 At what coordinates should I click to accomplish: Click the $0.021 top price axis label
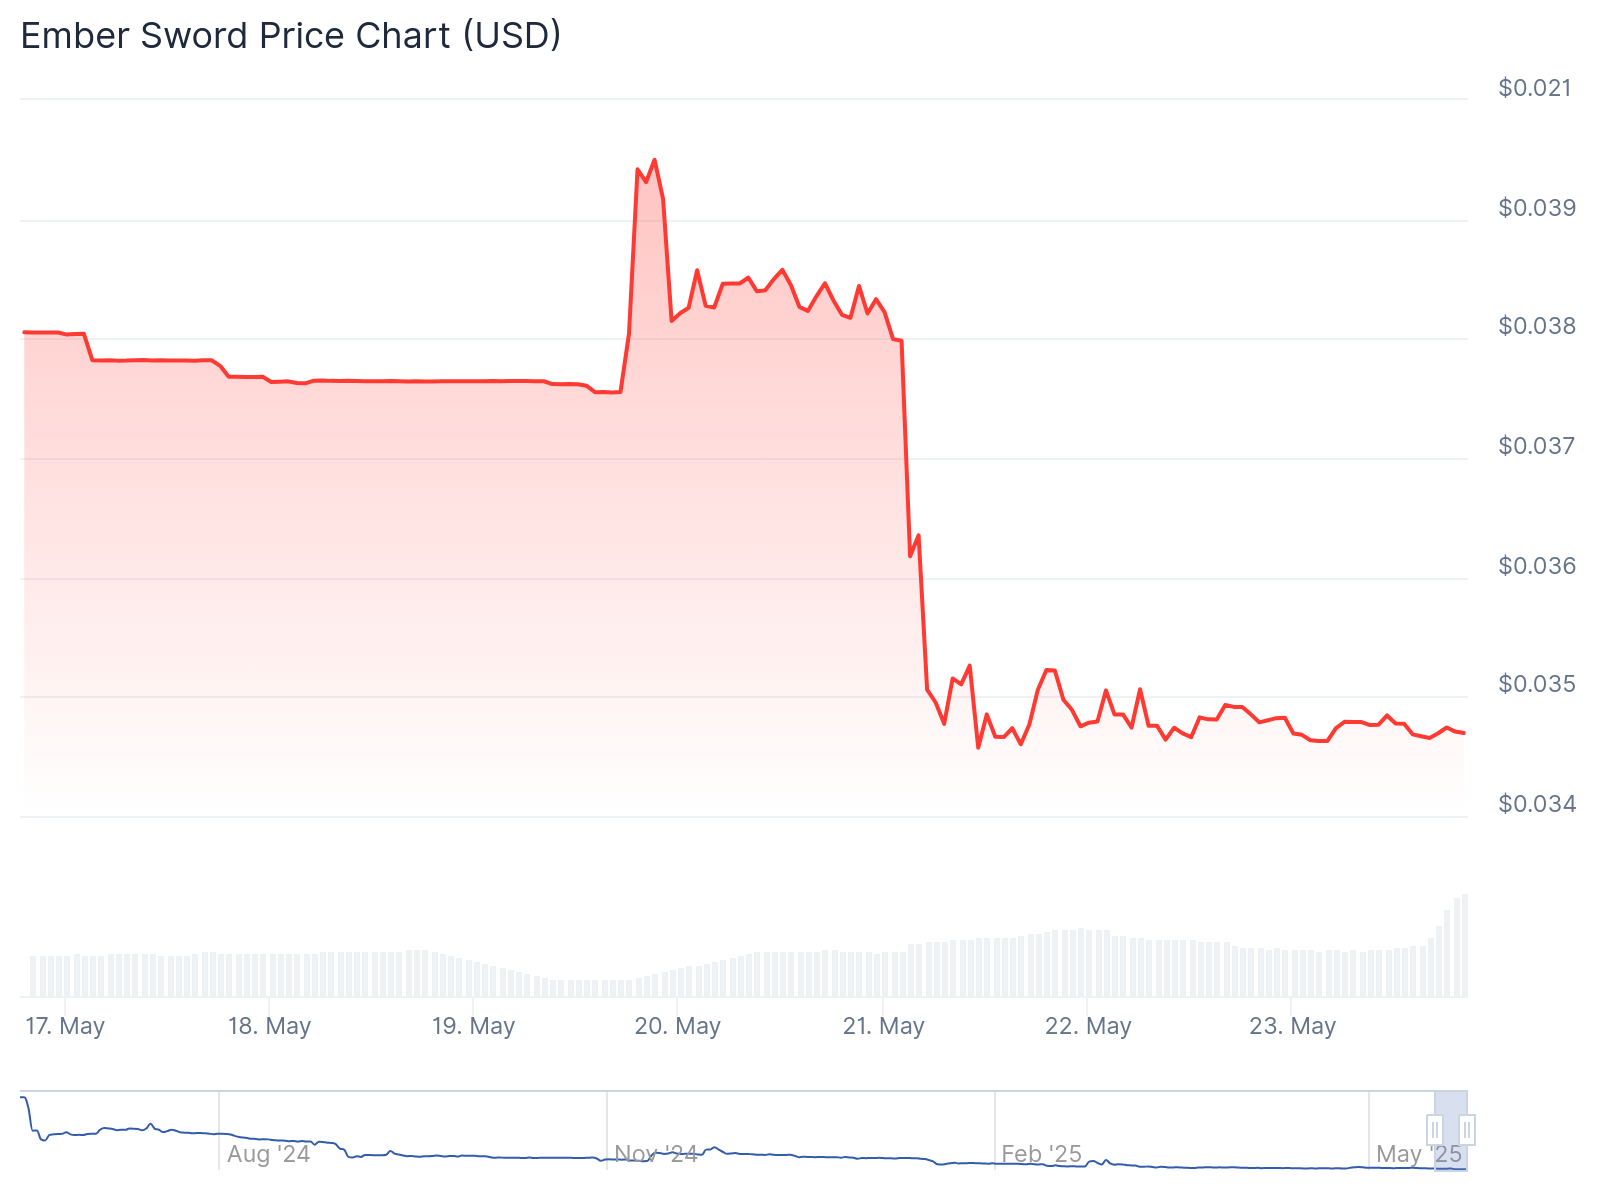tap(1534, 88)
